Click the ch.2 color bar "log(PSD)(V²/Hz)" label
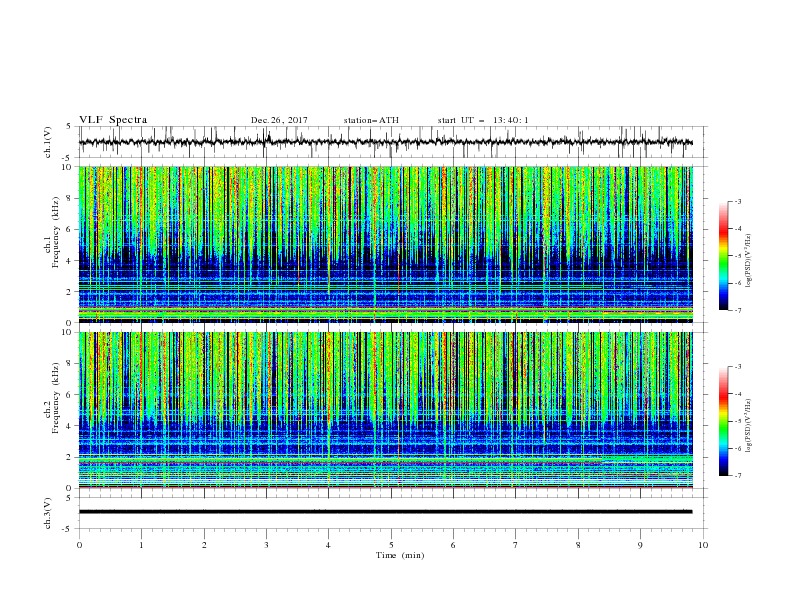The image size is (792, 612). pyautogui.click(x=749, y=426)
